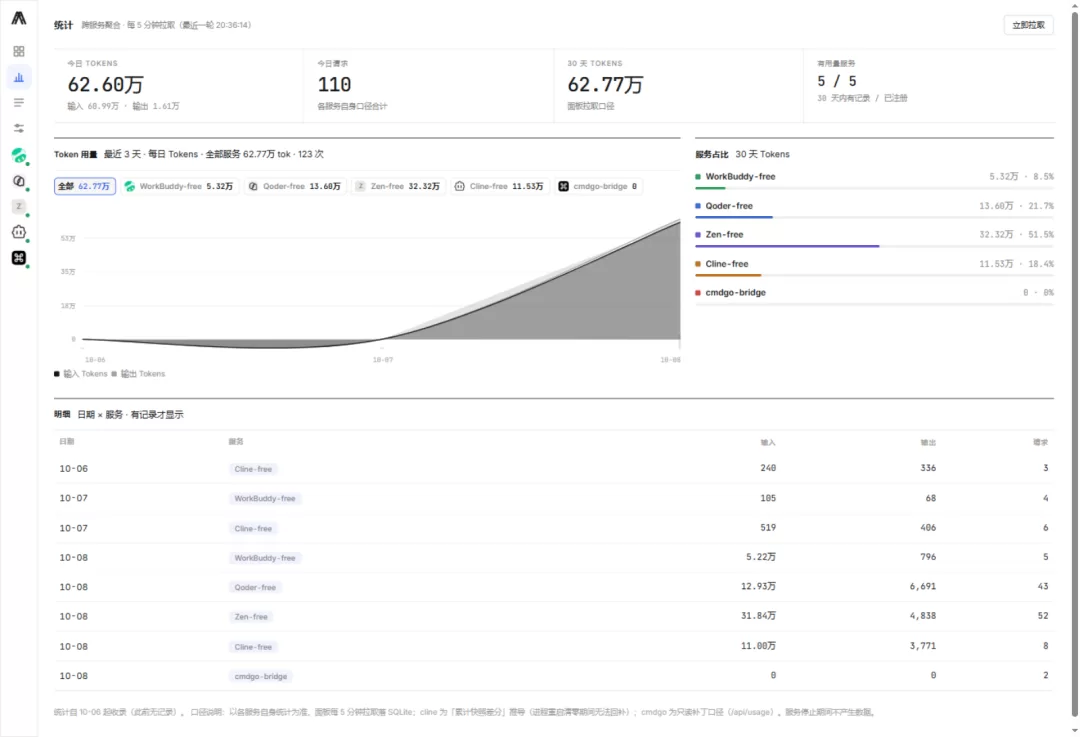Click the Cline-free tag in the 10-06 row
This screenshot has width=1080, height=737.
pyautogui.click(x=253, y=469)
